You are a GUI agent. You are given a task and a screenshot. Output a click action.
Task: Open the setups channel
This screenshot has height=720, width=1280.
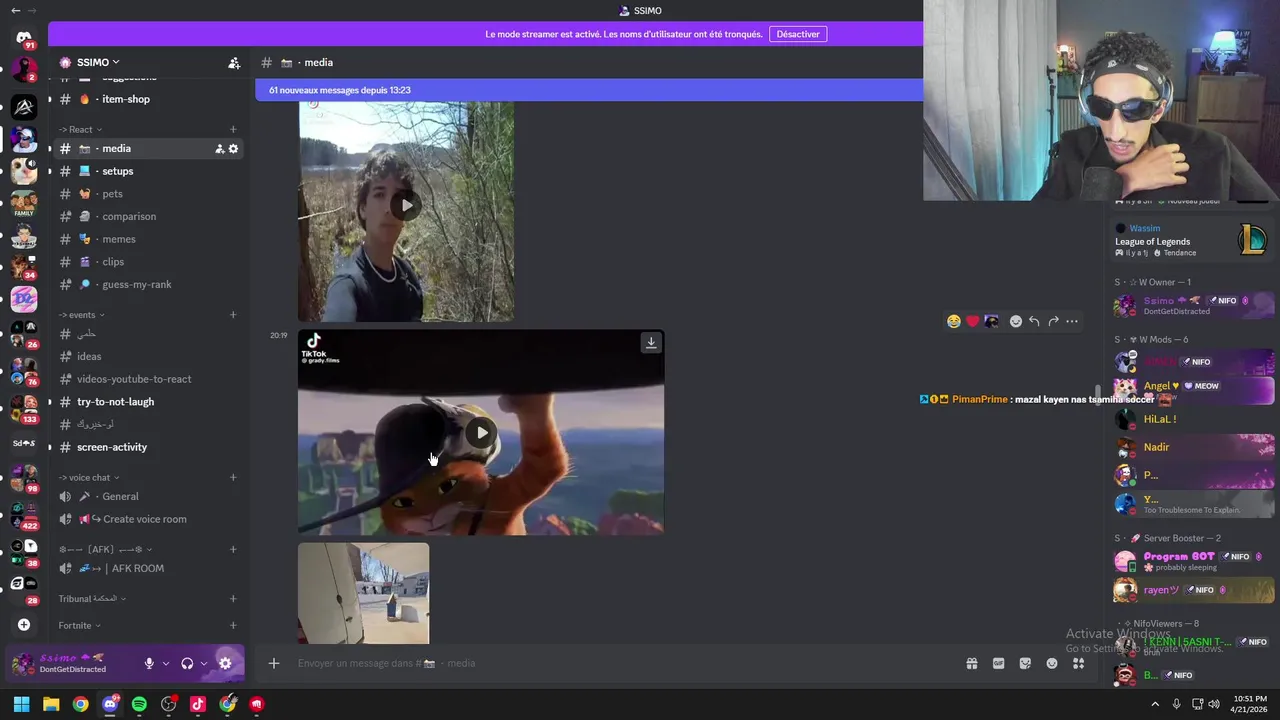click(x=148, y=171)
